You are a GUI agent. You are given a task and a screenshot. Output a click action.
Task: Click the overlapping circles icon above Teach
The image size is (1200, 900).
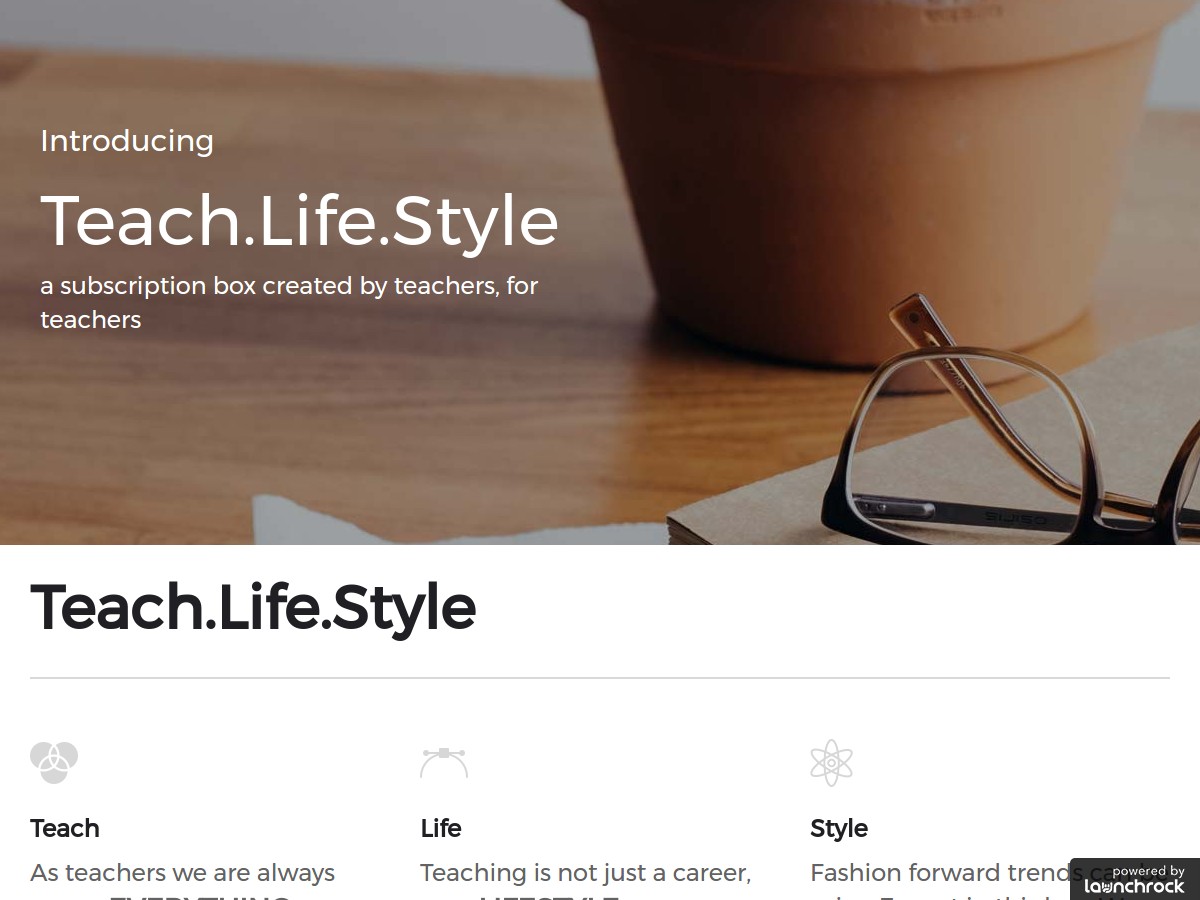pyautogui.click(x=54, y=763)
